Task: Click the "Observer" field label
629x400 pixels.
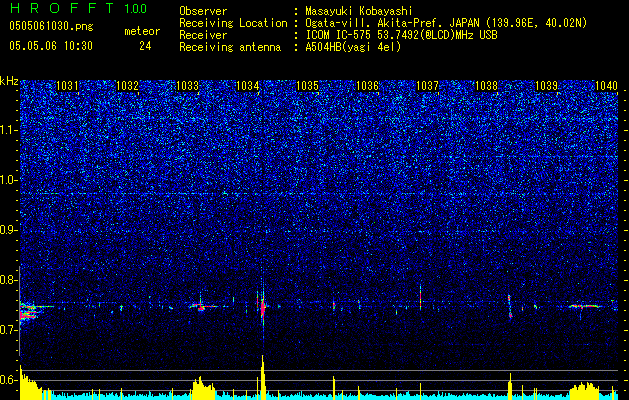Action: point(203,11)
